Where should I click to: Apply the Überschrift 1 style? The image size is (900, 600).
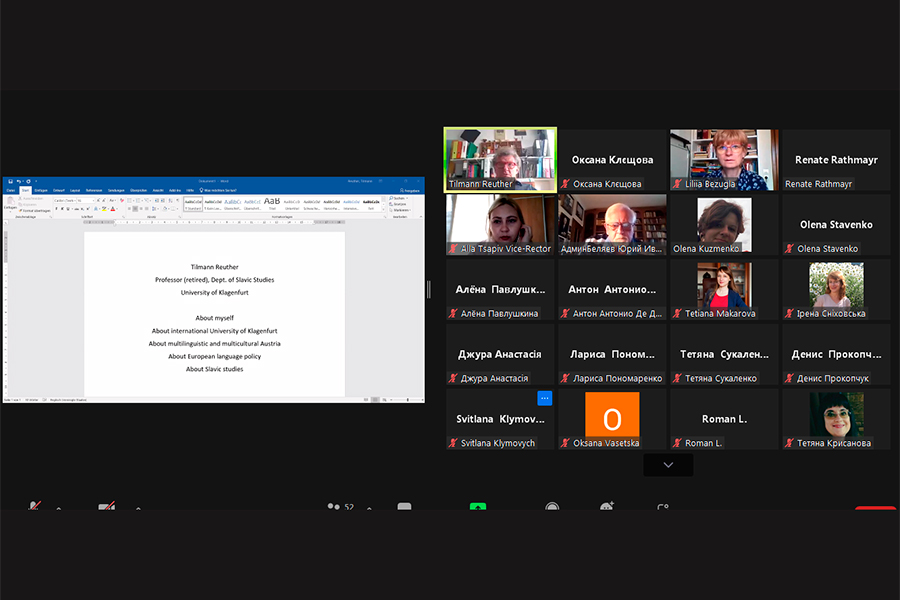232,204
